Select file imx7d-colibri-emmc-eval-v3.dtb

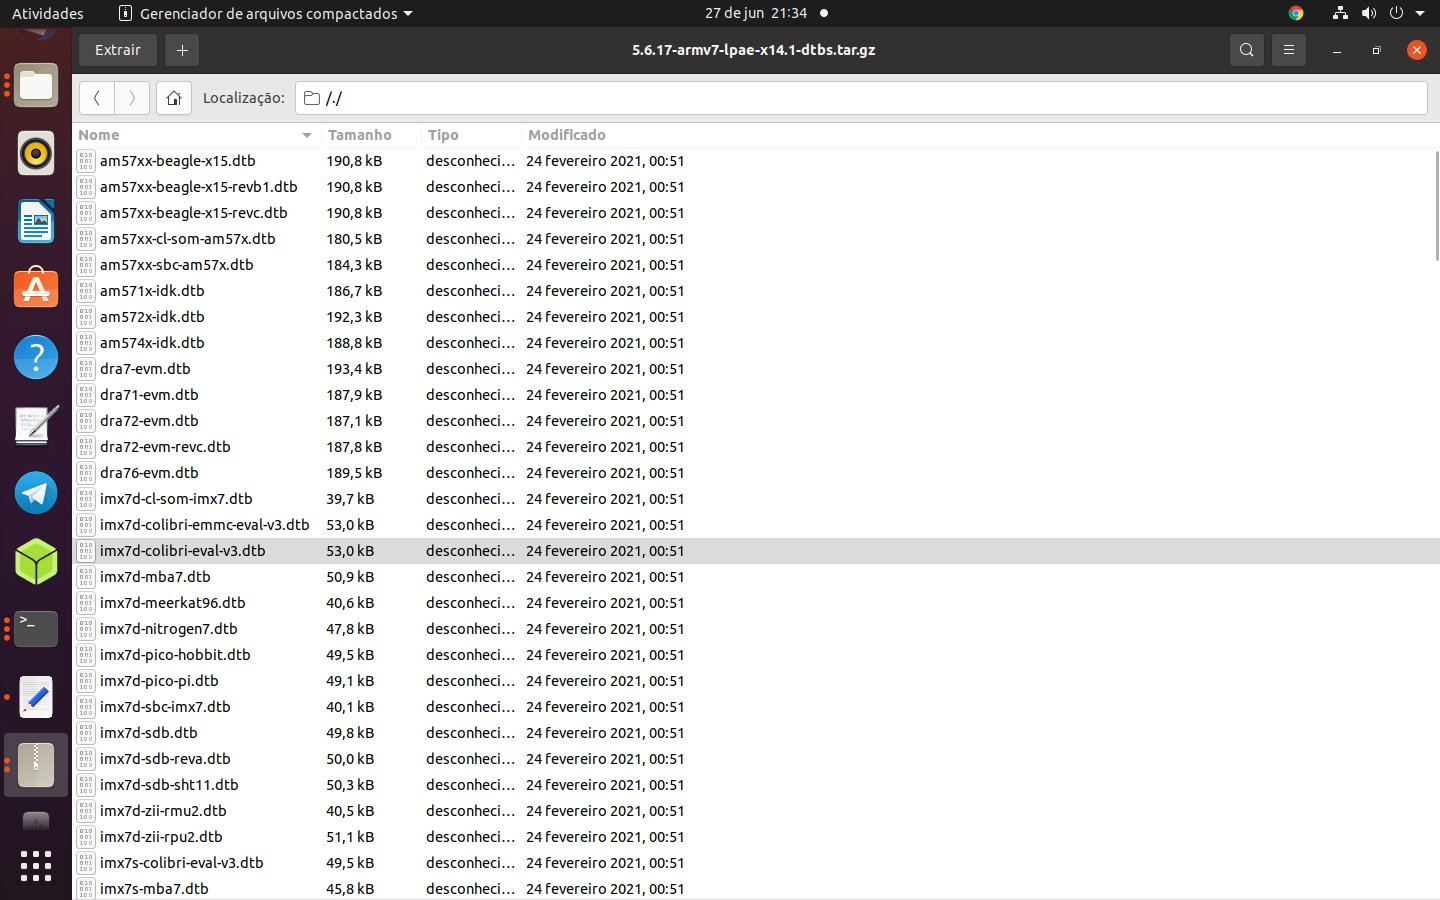point(757,525)
